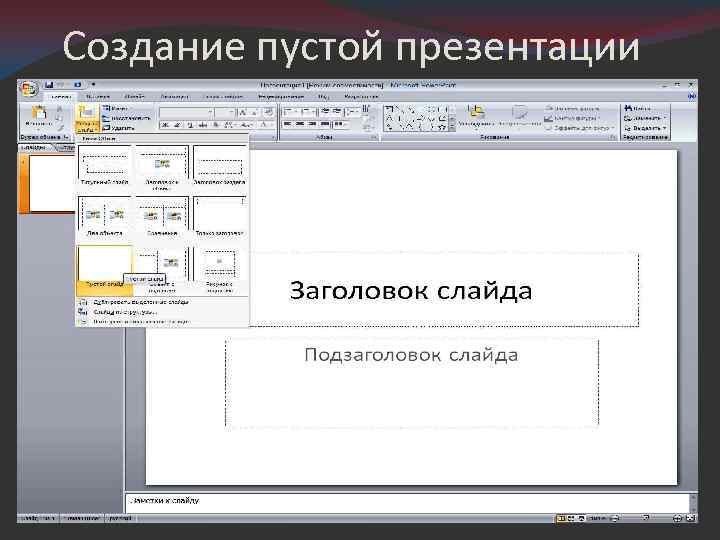Click Повторное использование слайдов menu item
This screenshot has width=720, height=540.
[163, 322]
